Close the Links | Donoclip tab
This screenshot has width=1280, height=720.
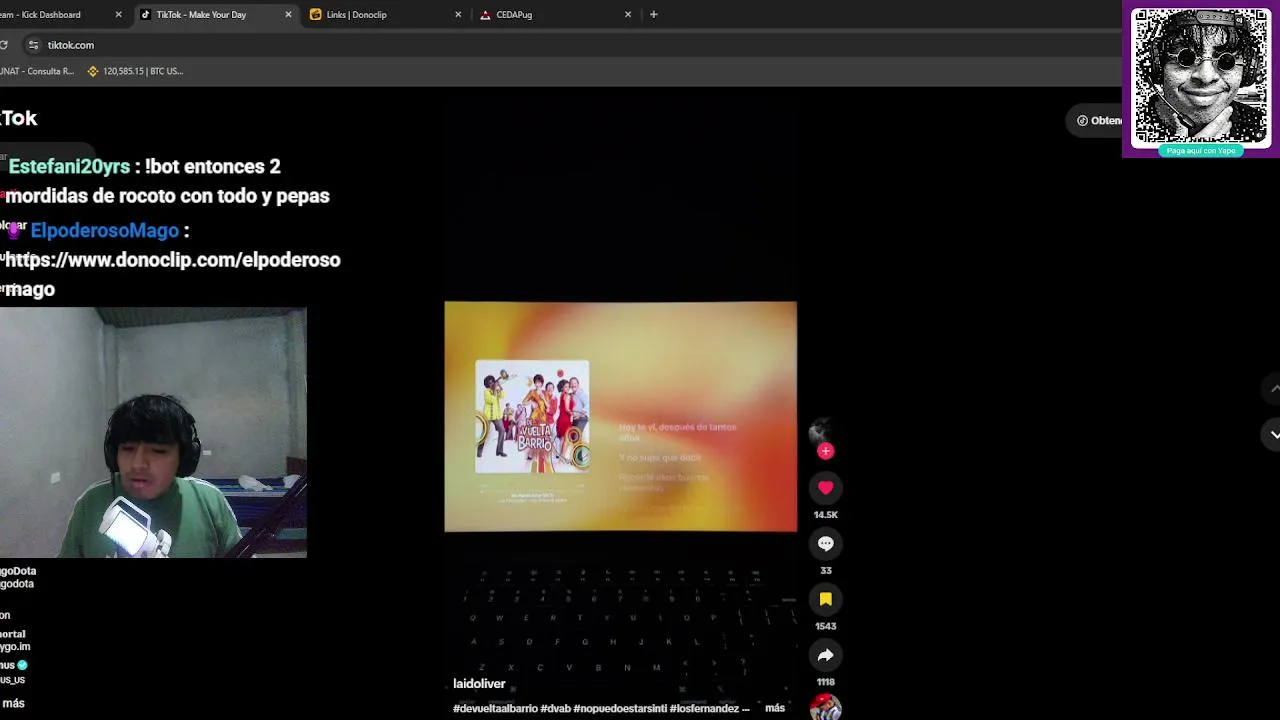pyautogui.click(x=458, y=14)
